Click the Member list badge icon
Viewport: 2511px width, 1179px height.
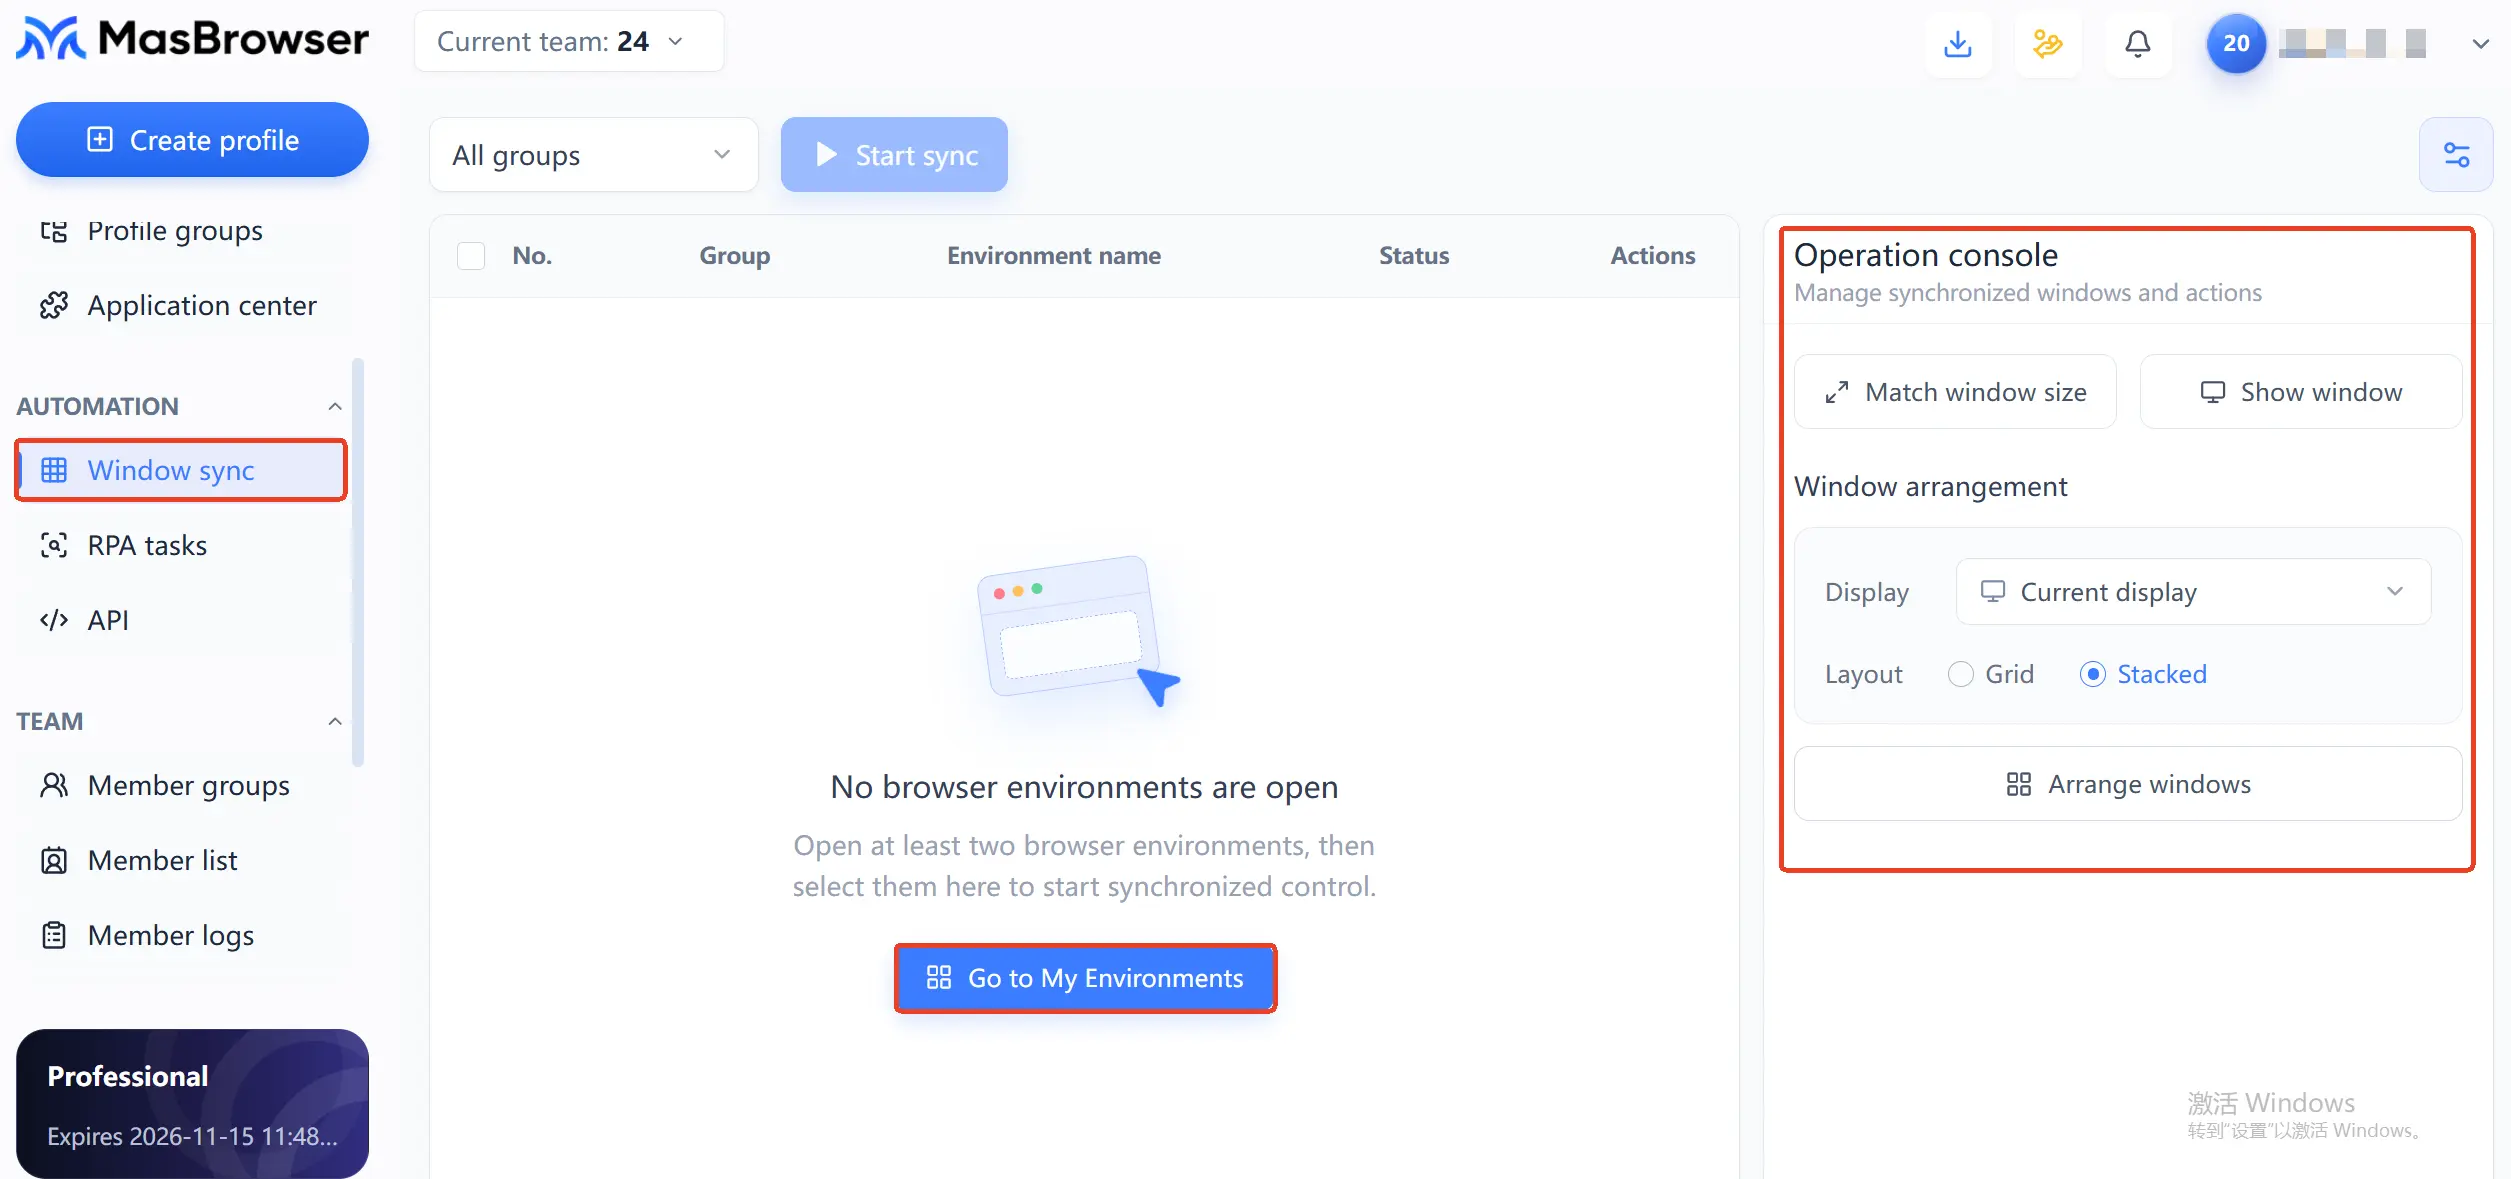54,860
